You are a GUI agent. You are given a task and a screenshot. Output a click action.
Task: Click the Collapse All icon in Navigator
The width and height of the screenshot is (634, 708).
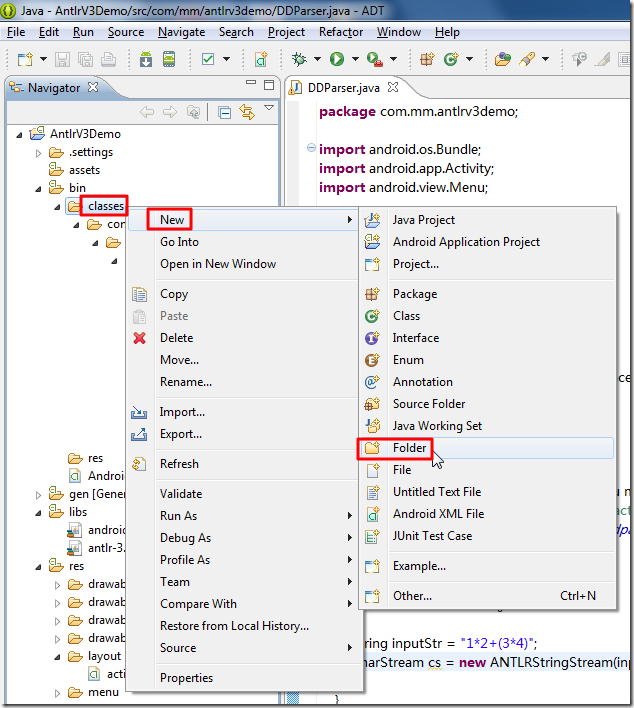[x=224, y=112]
